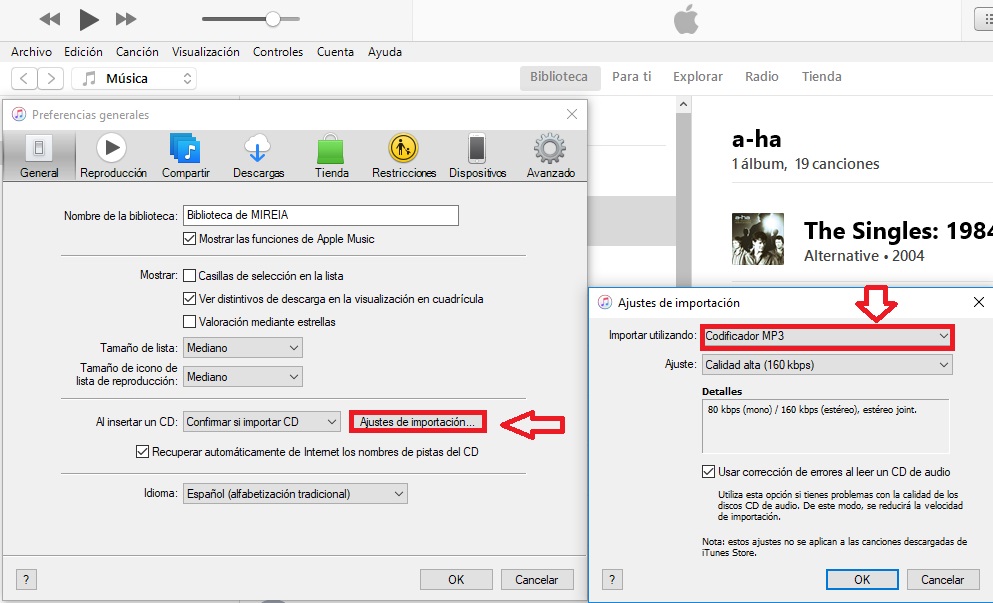Enable Valoración mediante estrellas checkbox
993x603 pixels.
pyautogui.click(x=189, y=322)
